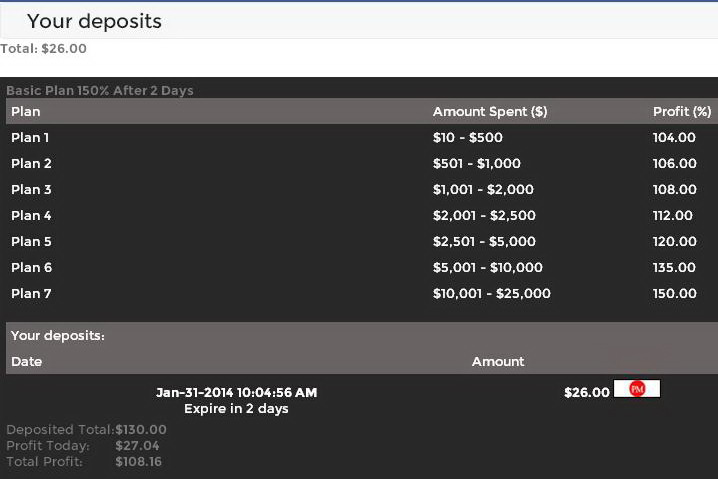Select the Plan 2 row label

tap(31, 164)
